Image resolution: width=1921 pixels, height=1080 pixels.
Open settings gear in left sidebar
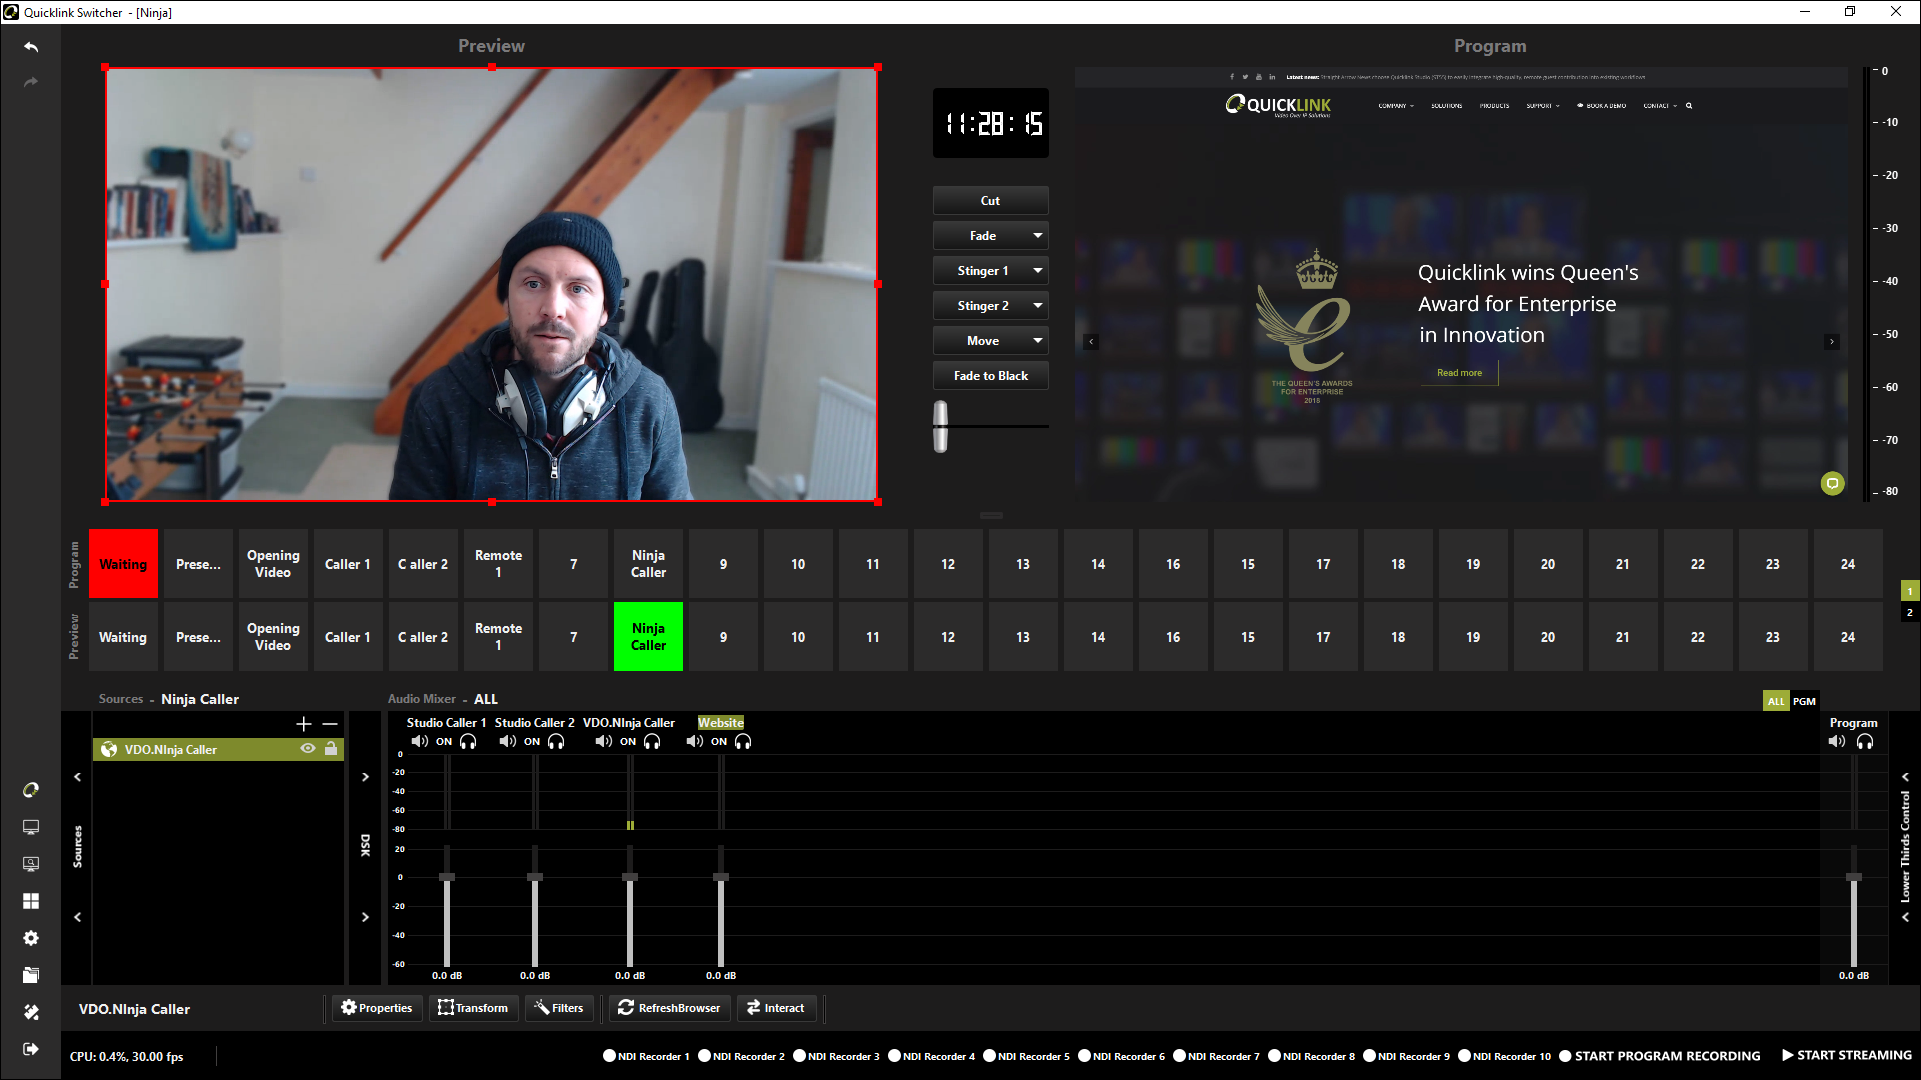pos(31,938)
